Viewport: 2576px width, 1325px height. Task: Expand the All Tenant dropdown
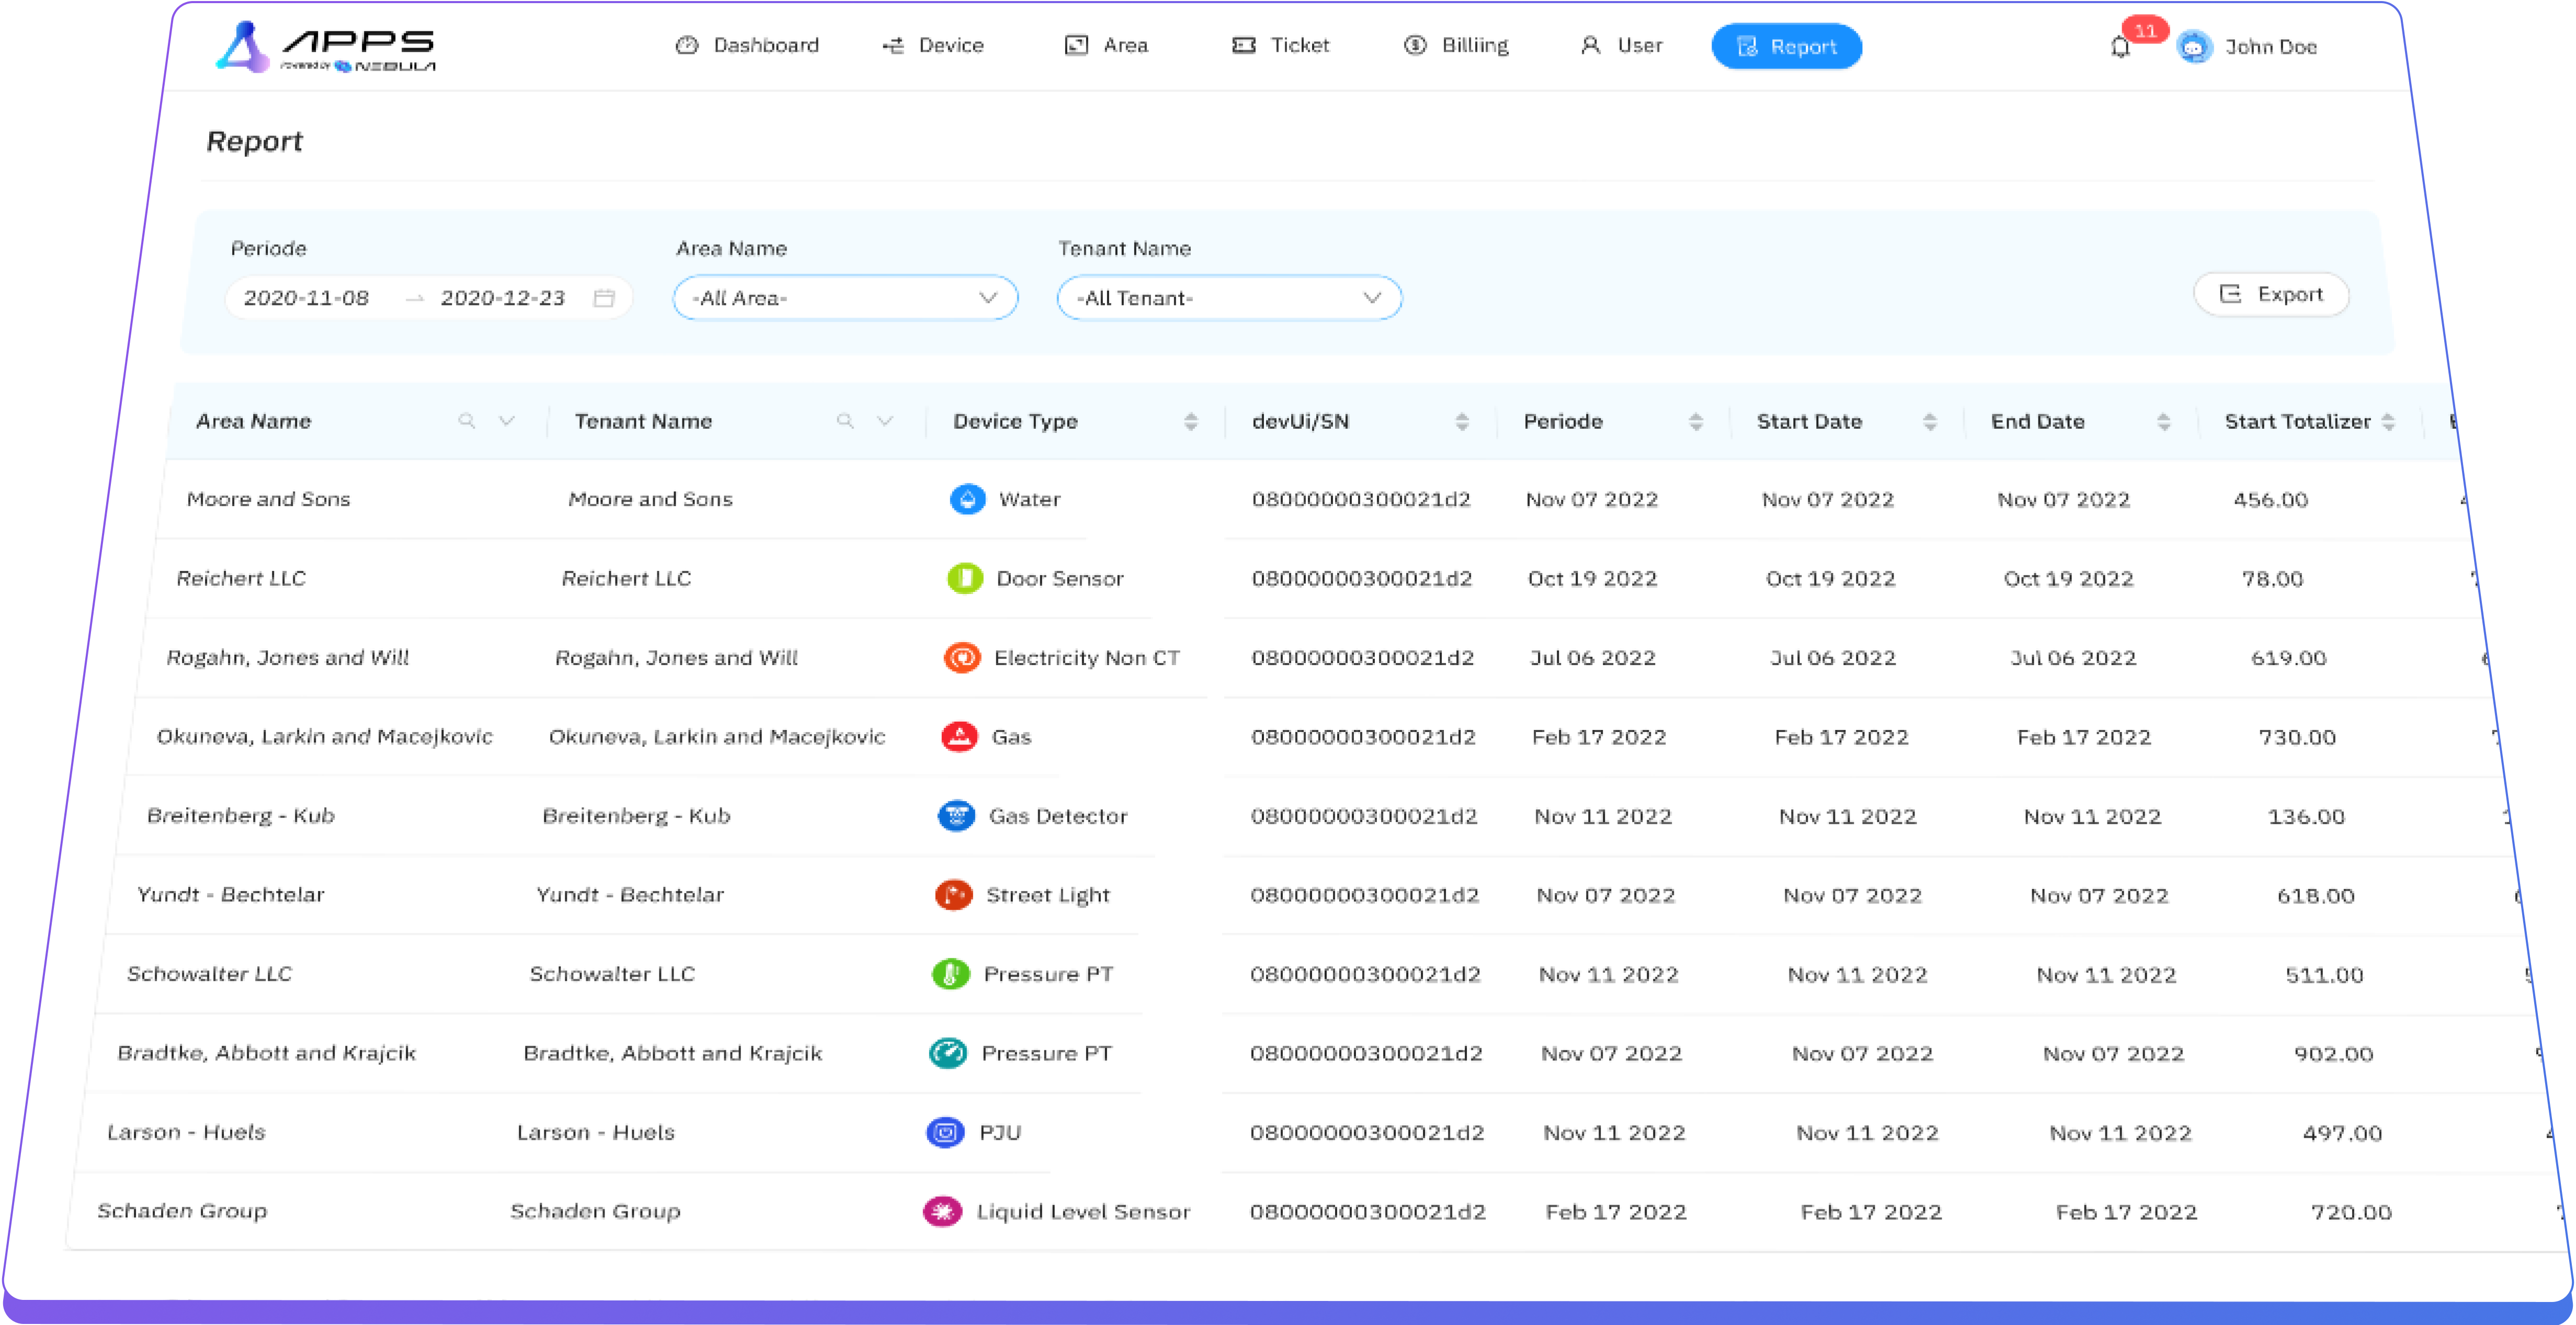pyautogui.click(x=1229, y=298)
